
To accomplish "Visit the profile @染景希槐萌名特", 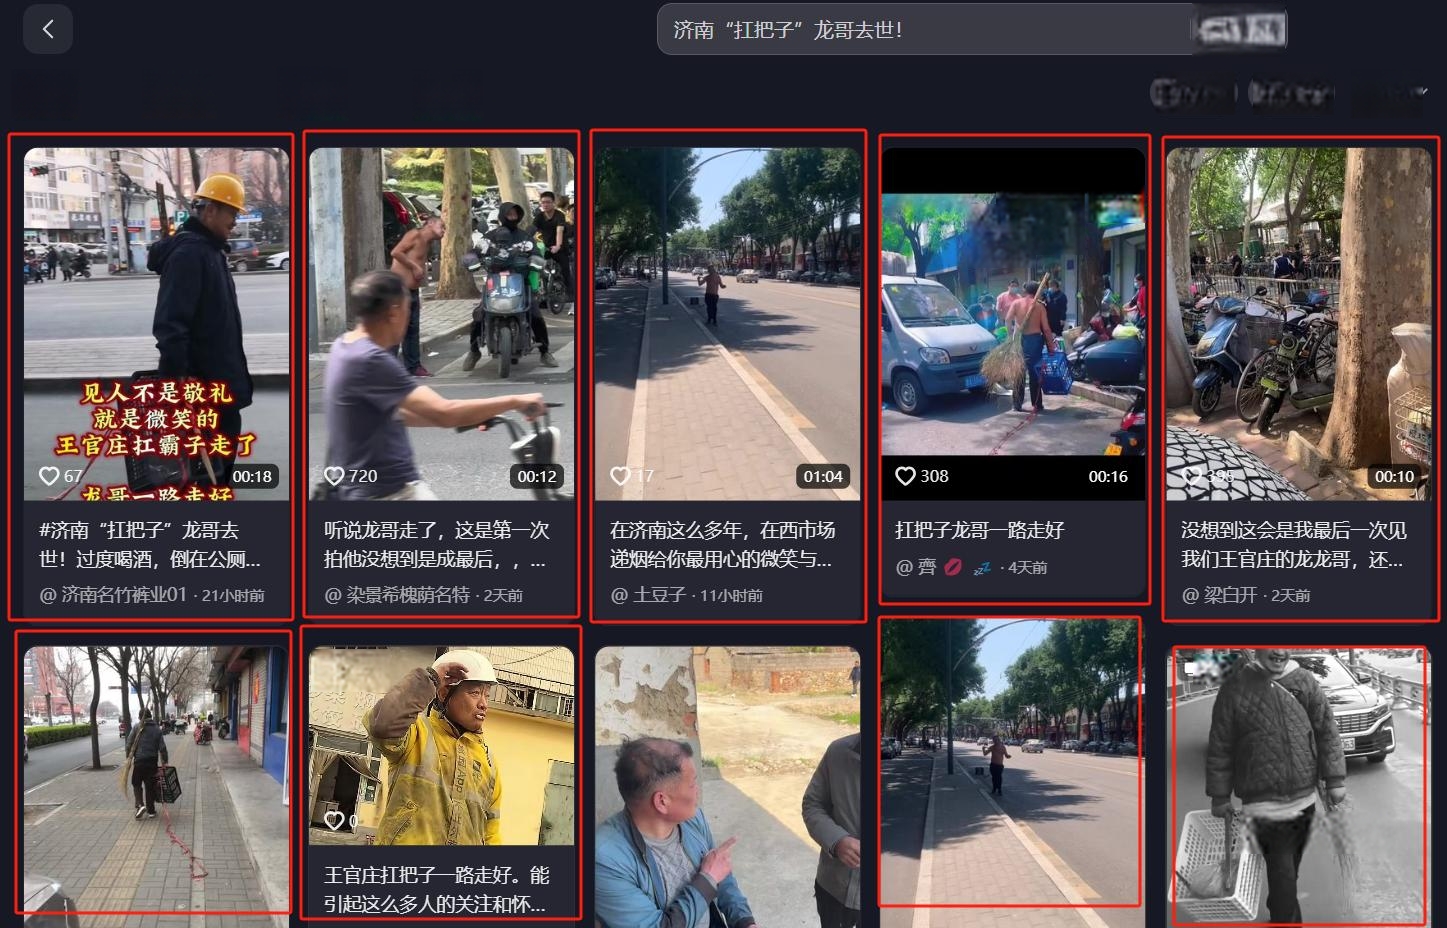I will [x=397, y=595].
